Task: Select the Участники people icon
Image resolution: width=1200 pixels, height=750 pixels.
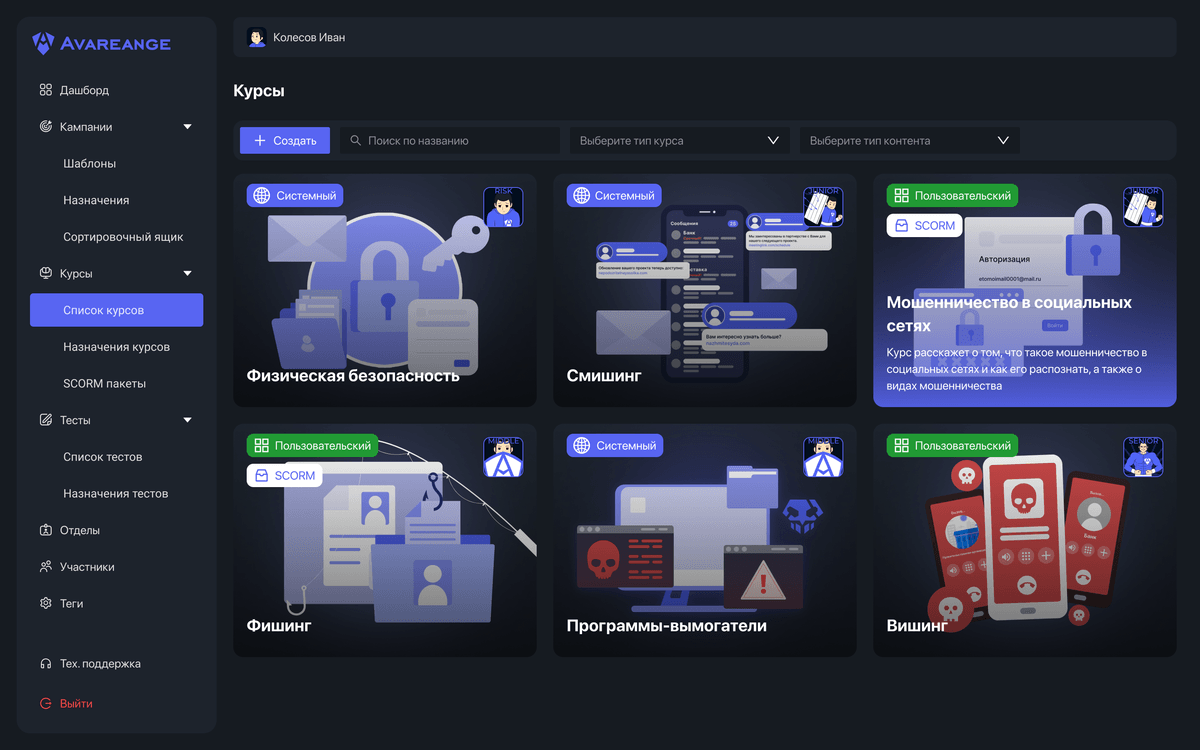Action: point(45,566)
